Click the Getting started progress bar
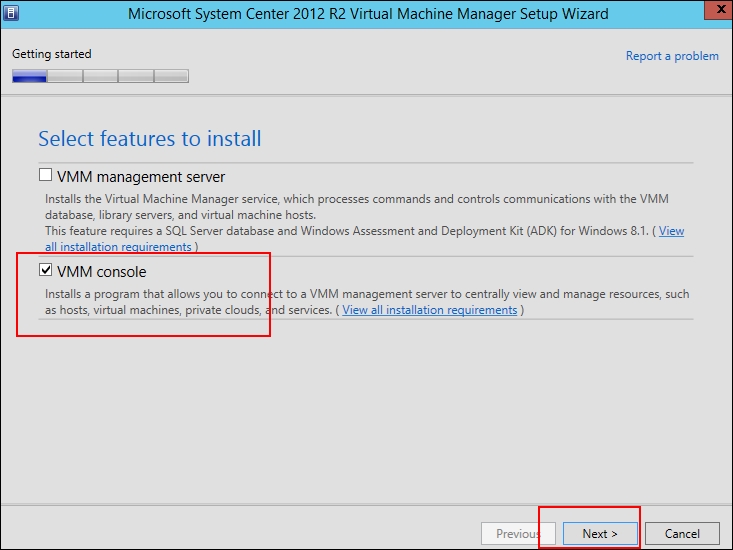 pyautogui.click(x=101, y=76)
